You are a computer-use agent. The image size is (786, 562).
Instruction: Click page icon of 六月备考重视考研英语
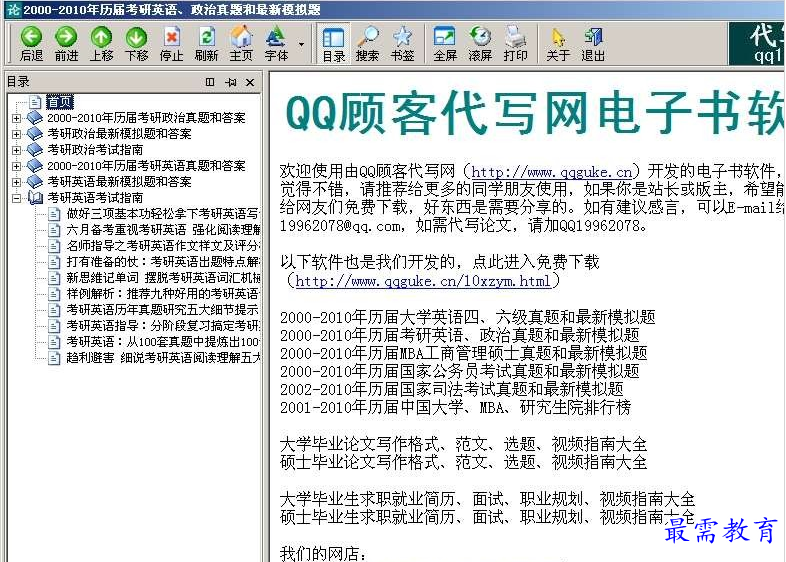pos(54,230)
